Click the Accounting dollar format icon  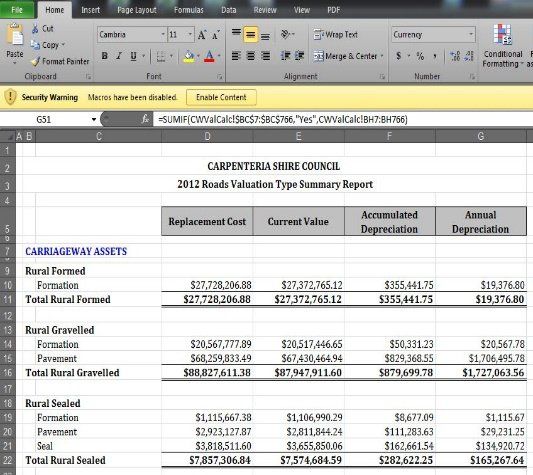pos(399,56)
